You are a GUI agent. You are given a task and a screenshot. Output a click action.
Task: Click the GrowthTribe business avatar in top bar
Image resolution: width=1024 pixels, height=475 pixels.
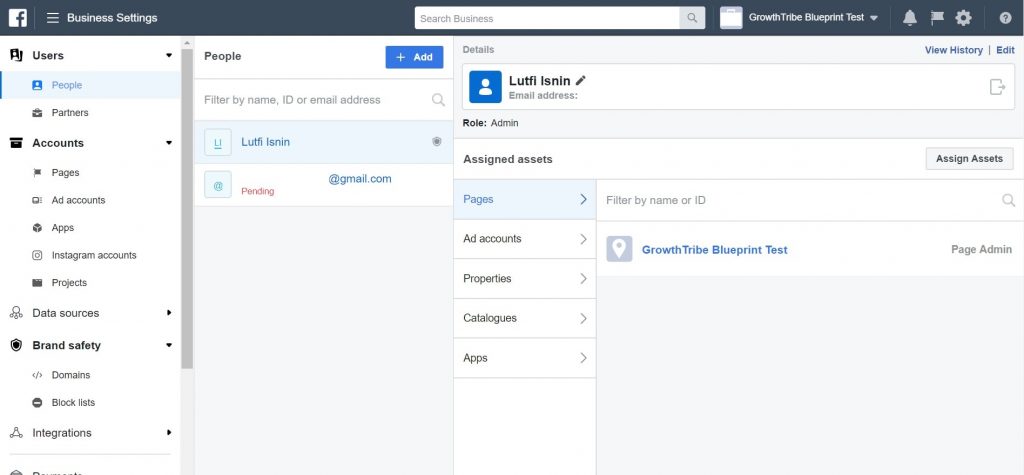pyautogui.click(x=731, y=18)
